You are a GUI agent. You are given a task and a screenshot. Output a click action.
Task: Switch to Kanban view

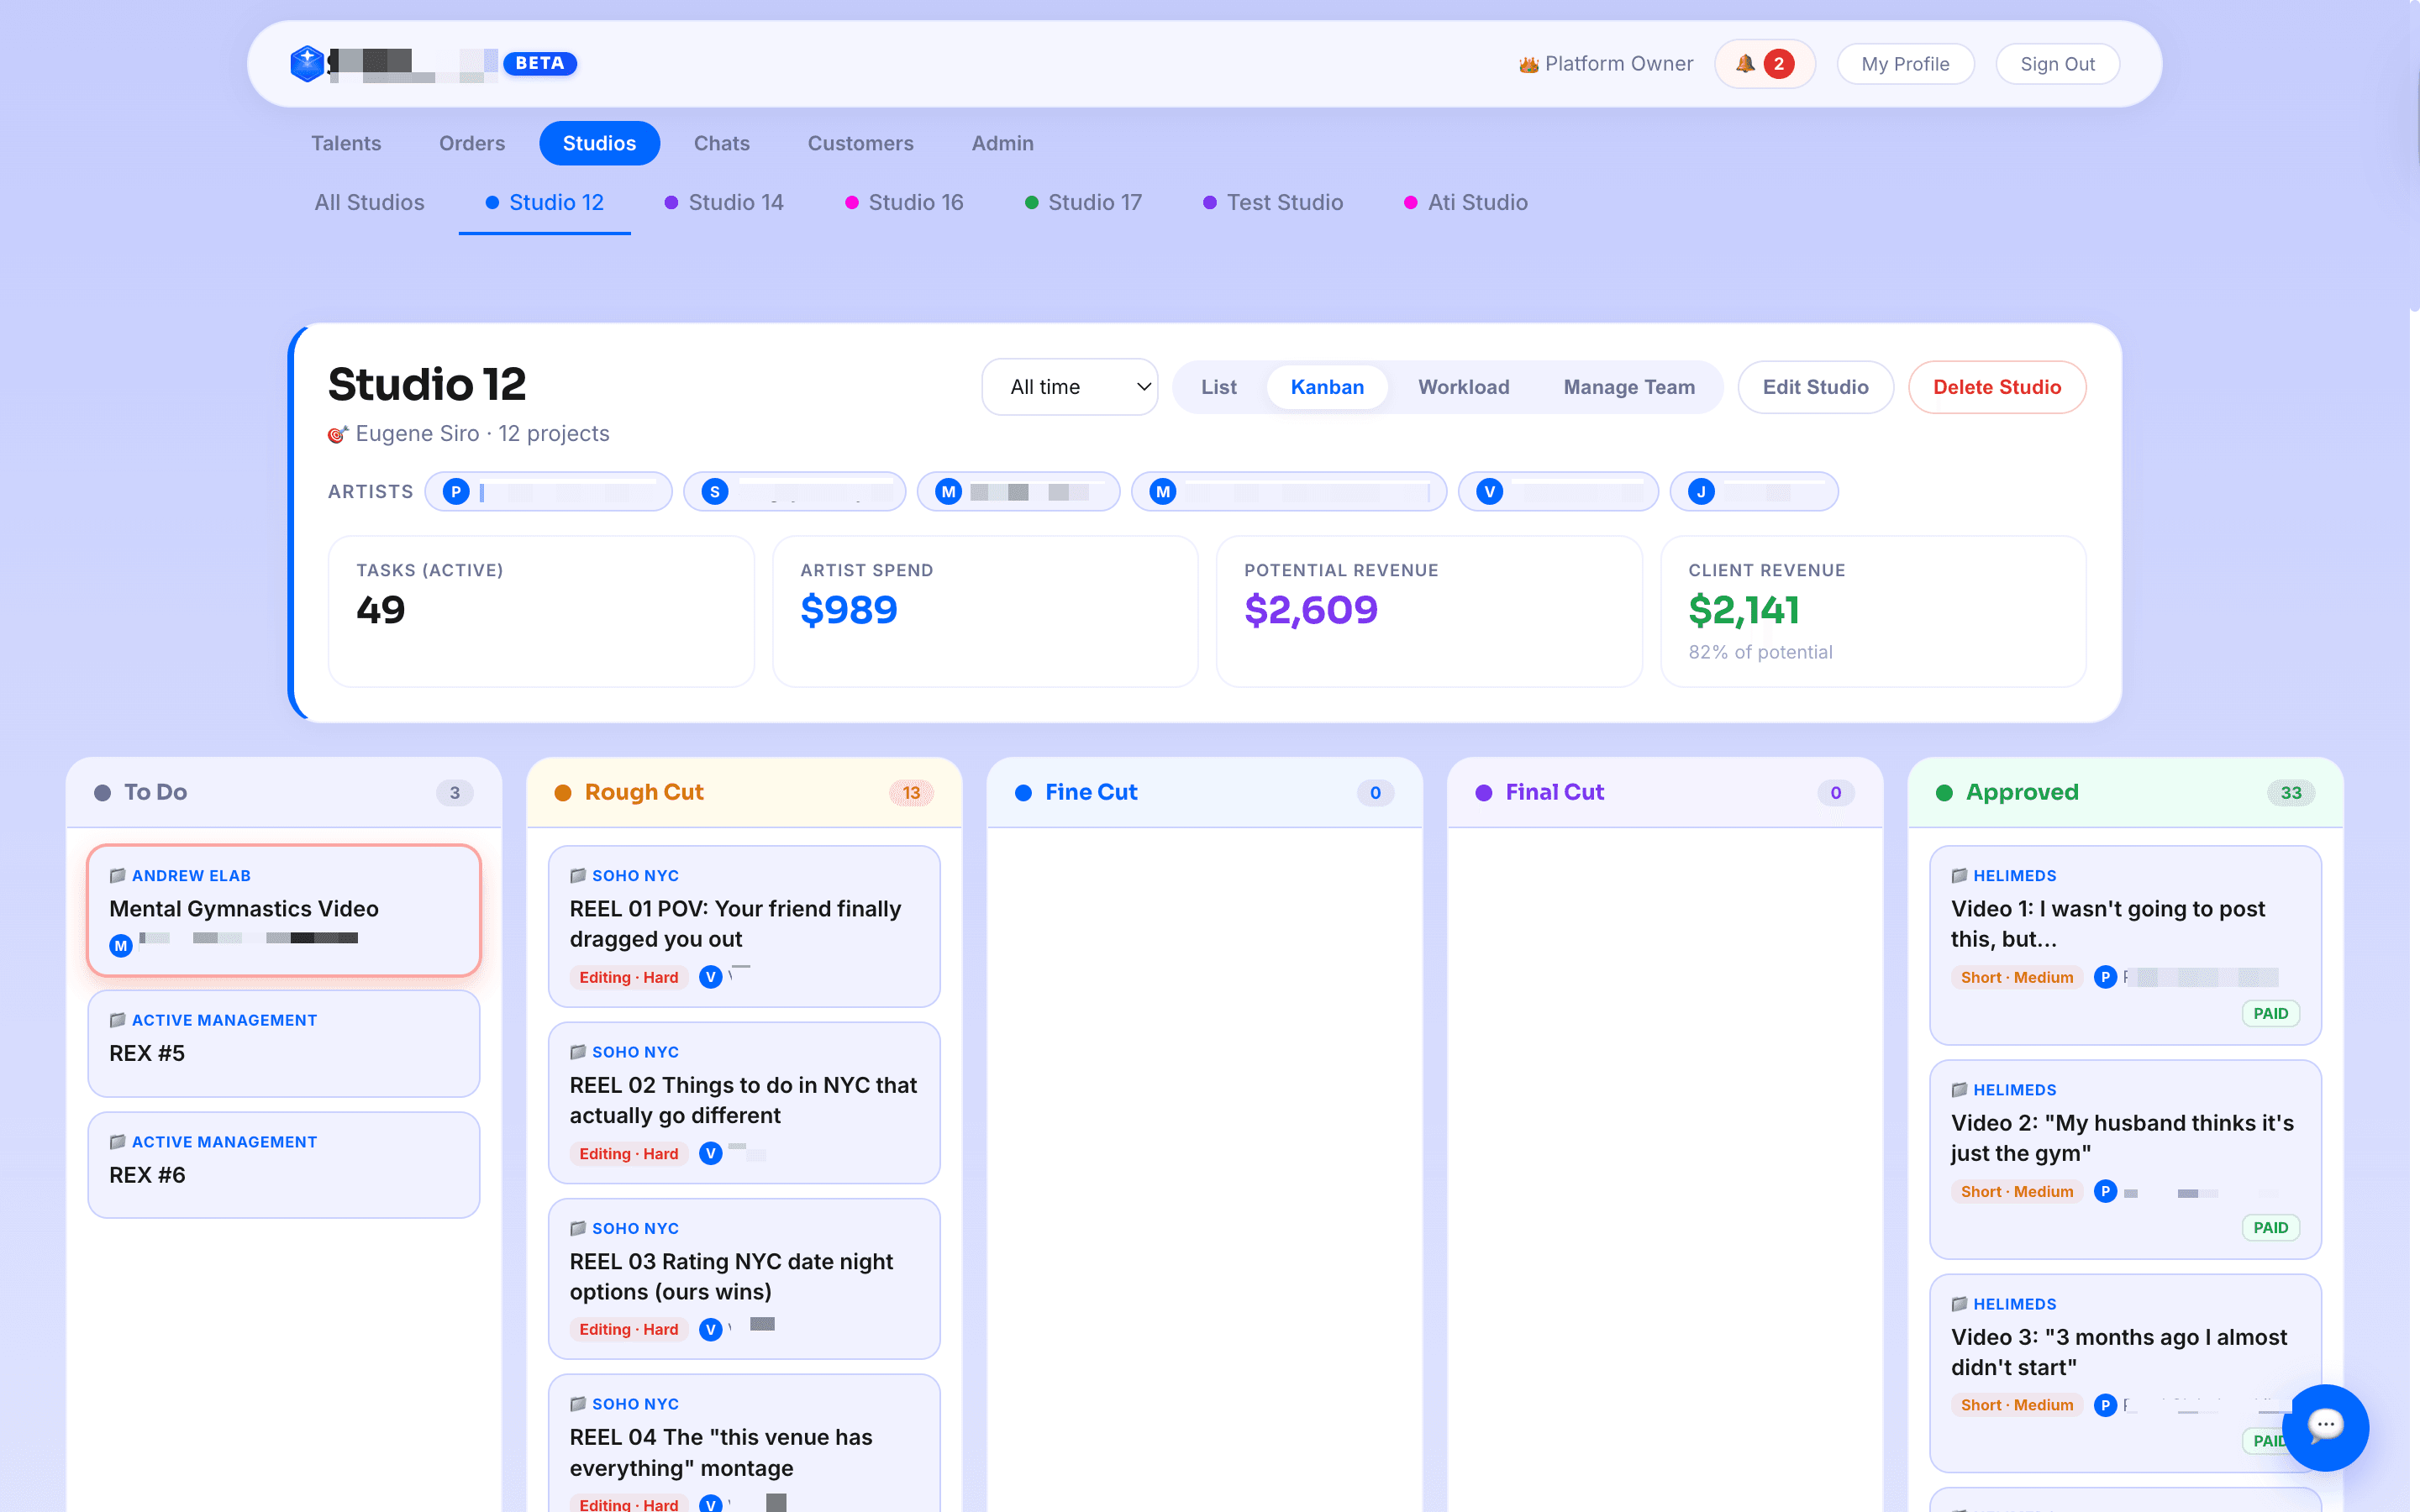(1327, 387)
